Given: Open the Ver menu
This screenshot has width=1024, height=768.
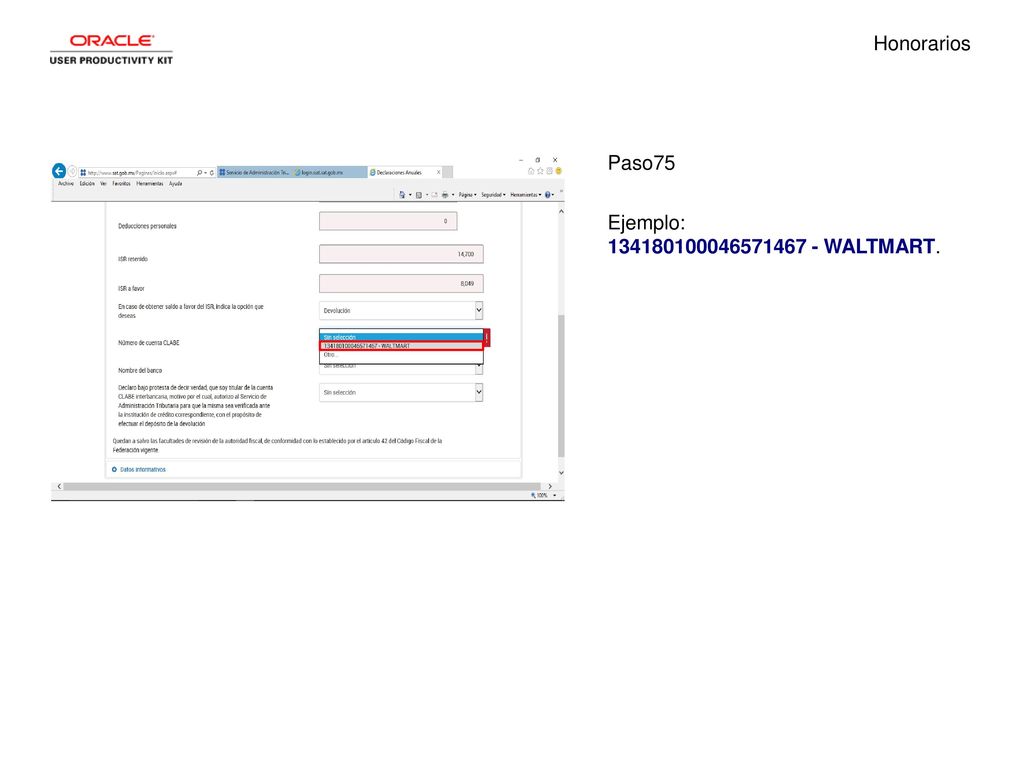Looking at the screenshot, I should click(x=103, y=184).
